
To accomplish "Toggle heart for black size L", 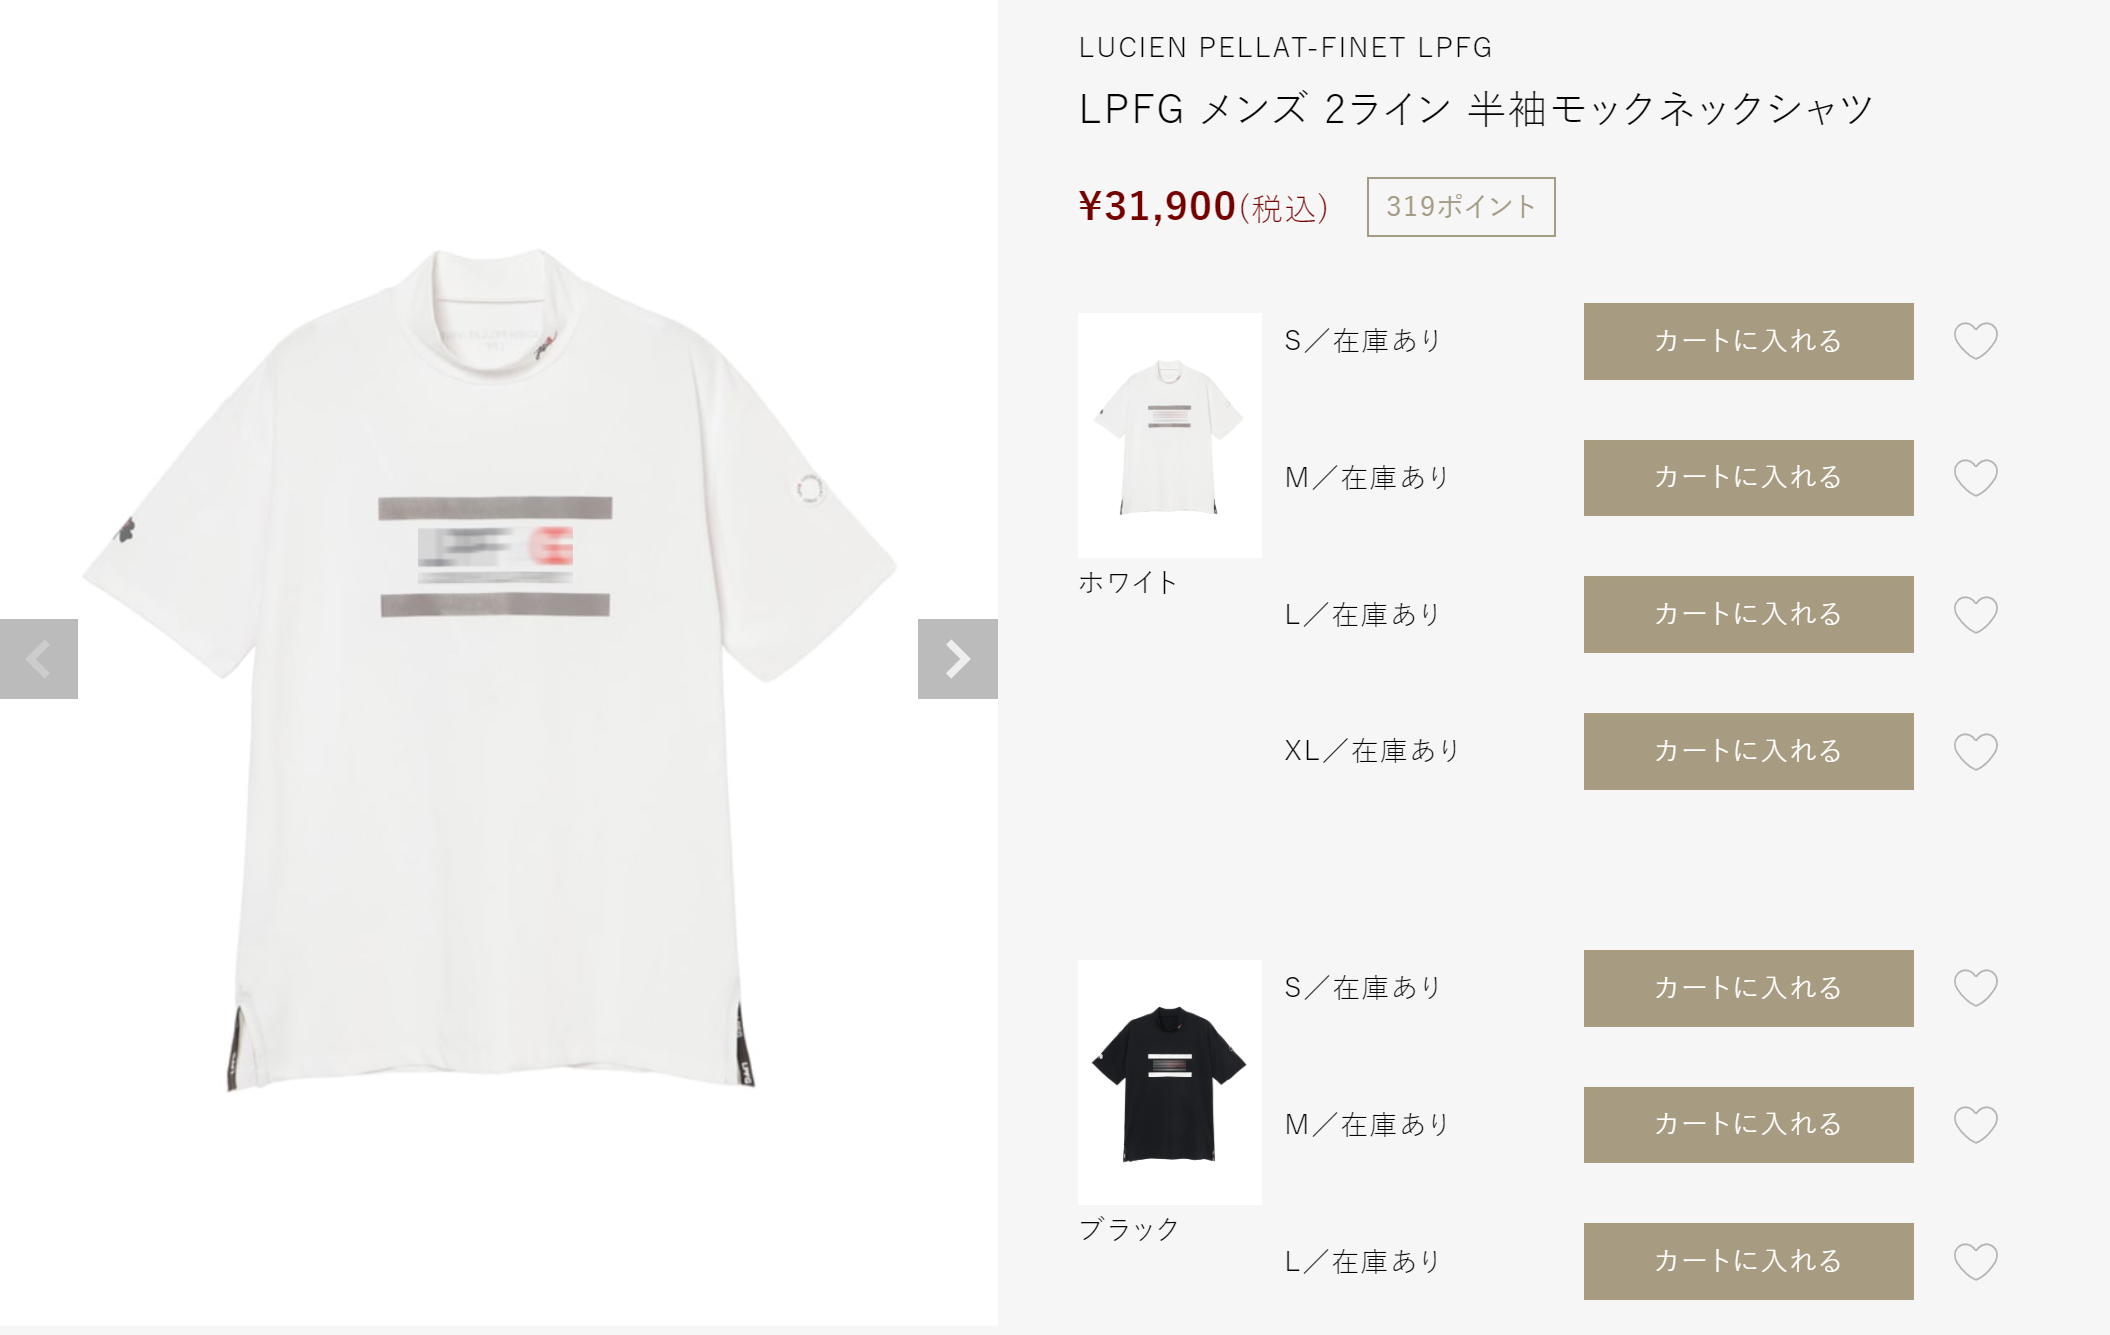I will click(x=1976, y=1262).
